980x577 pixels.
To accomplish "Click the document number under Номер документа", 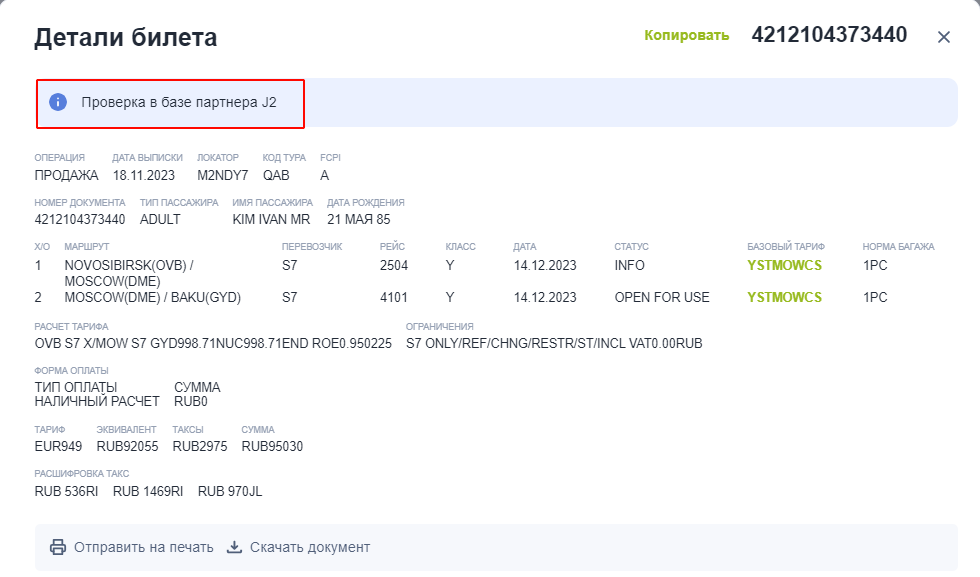I will tap(80, 219).
